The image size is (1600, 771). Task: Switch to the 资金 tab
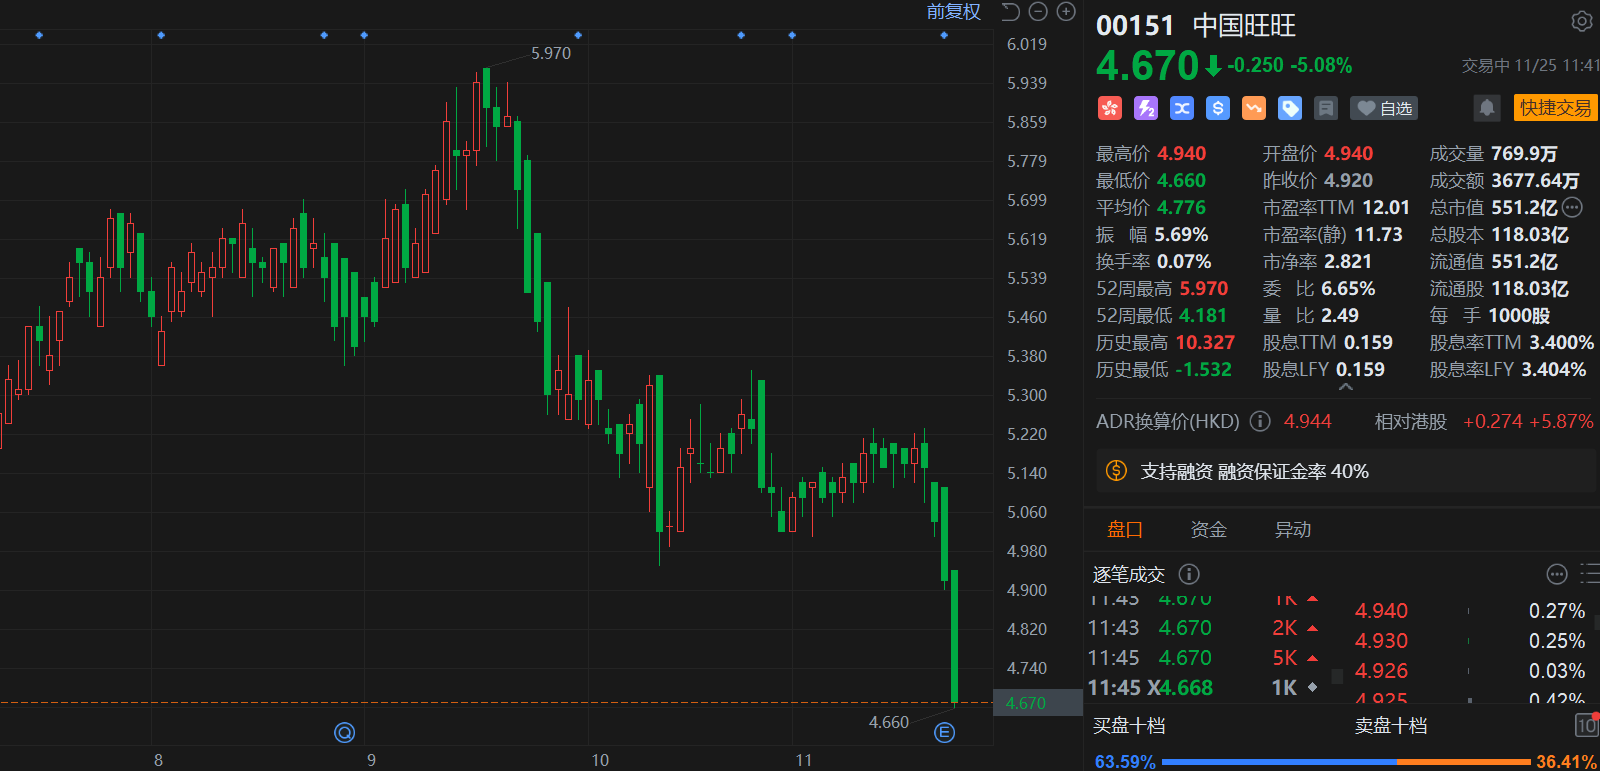click(1208, 530)
